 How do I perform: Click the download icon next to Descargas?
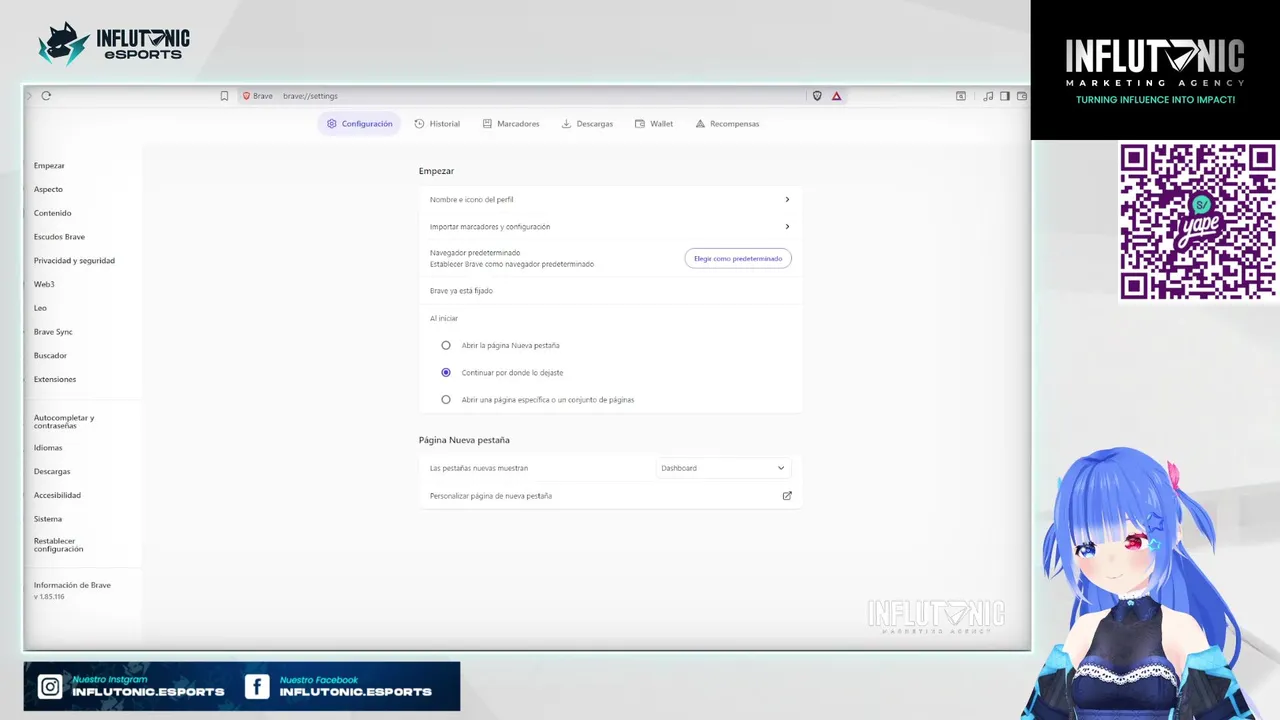[566, 124]
